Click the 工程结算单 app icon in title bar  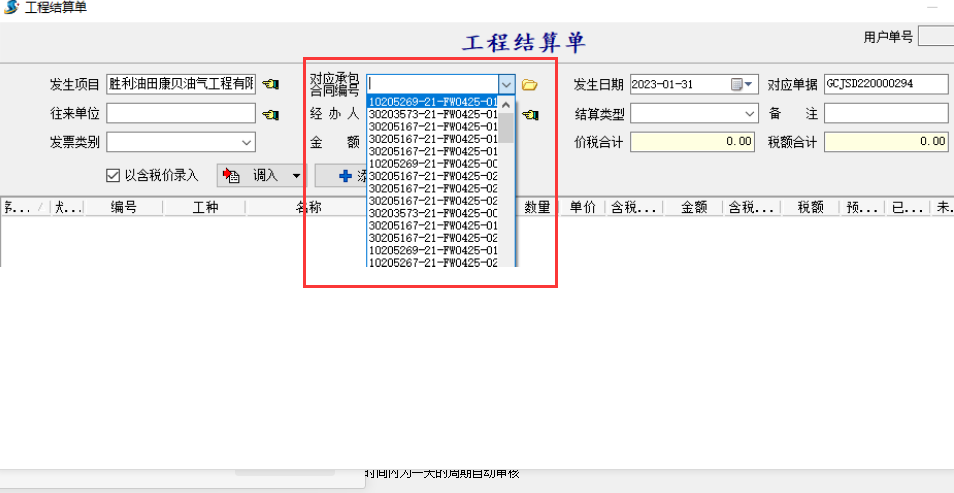point(11,9)
